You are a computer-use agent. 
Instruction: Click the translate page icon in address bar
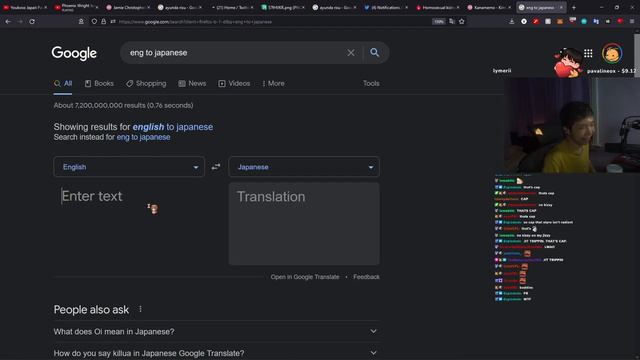(x=452, y=22)
